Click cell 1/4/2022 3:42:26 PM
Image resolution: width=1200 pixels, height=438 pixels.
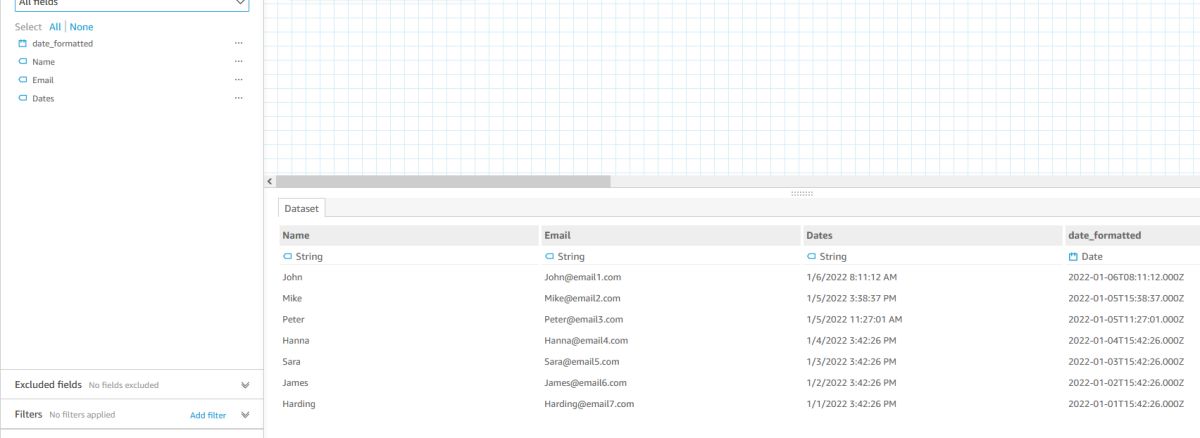tap(851, 340)
